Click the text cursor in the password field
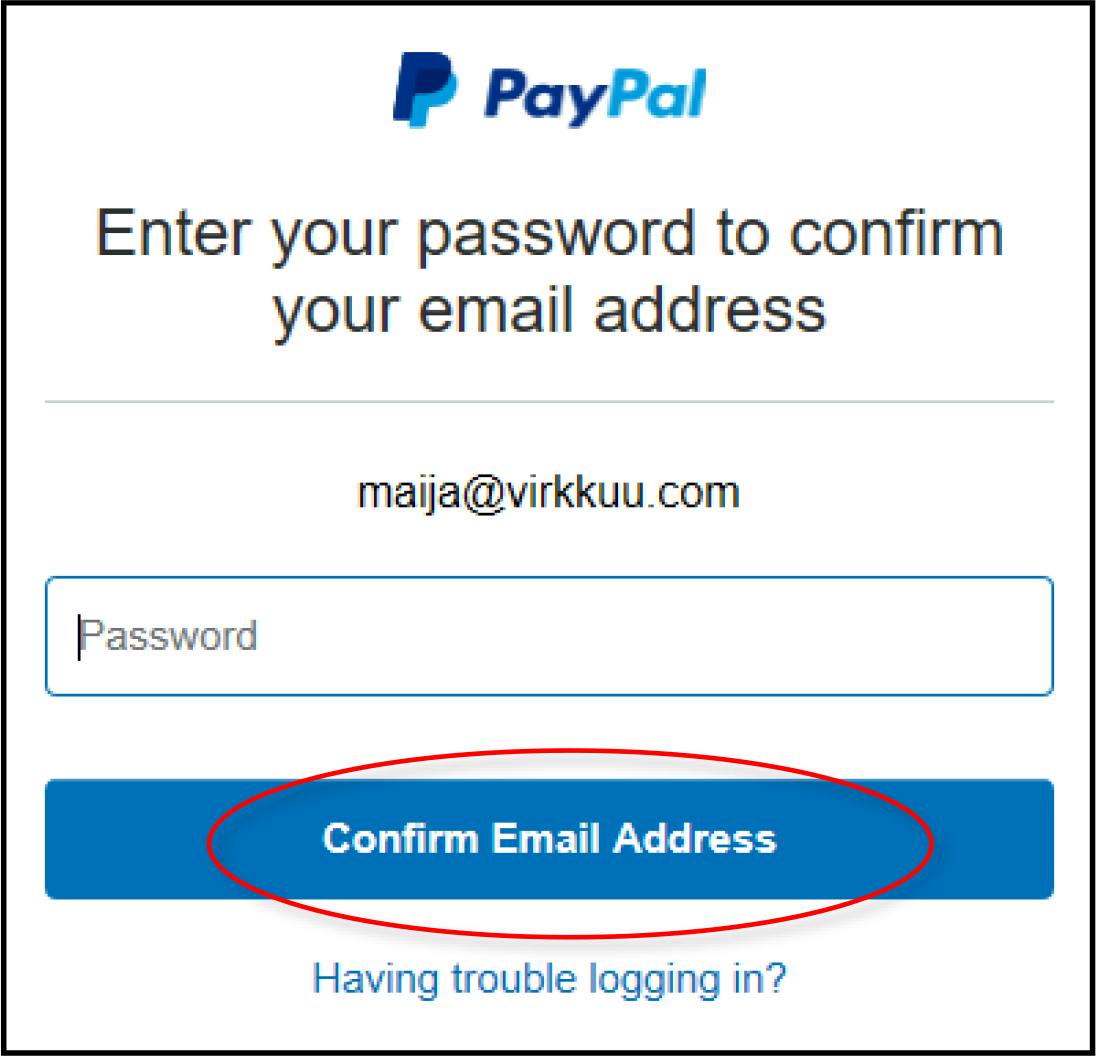 click(79, 637)
